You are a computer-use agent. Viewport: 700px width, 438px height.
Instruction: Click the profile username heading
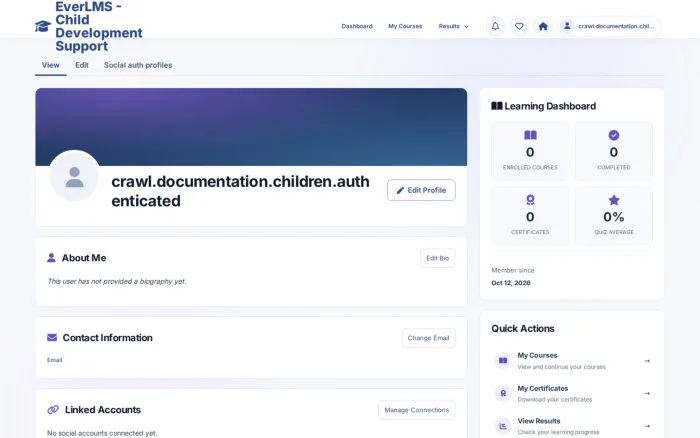[x=240, y=191]
